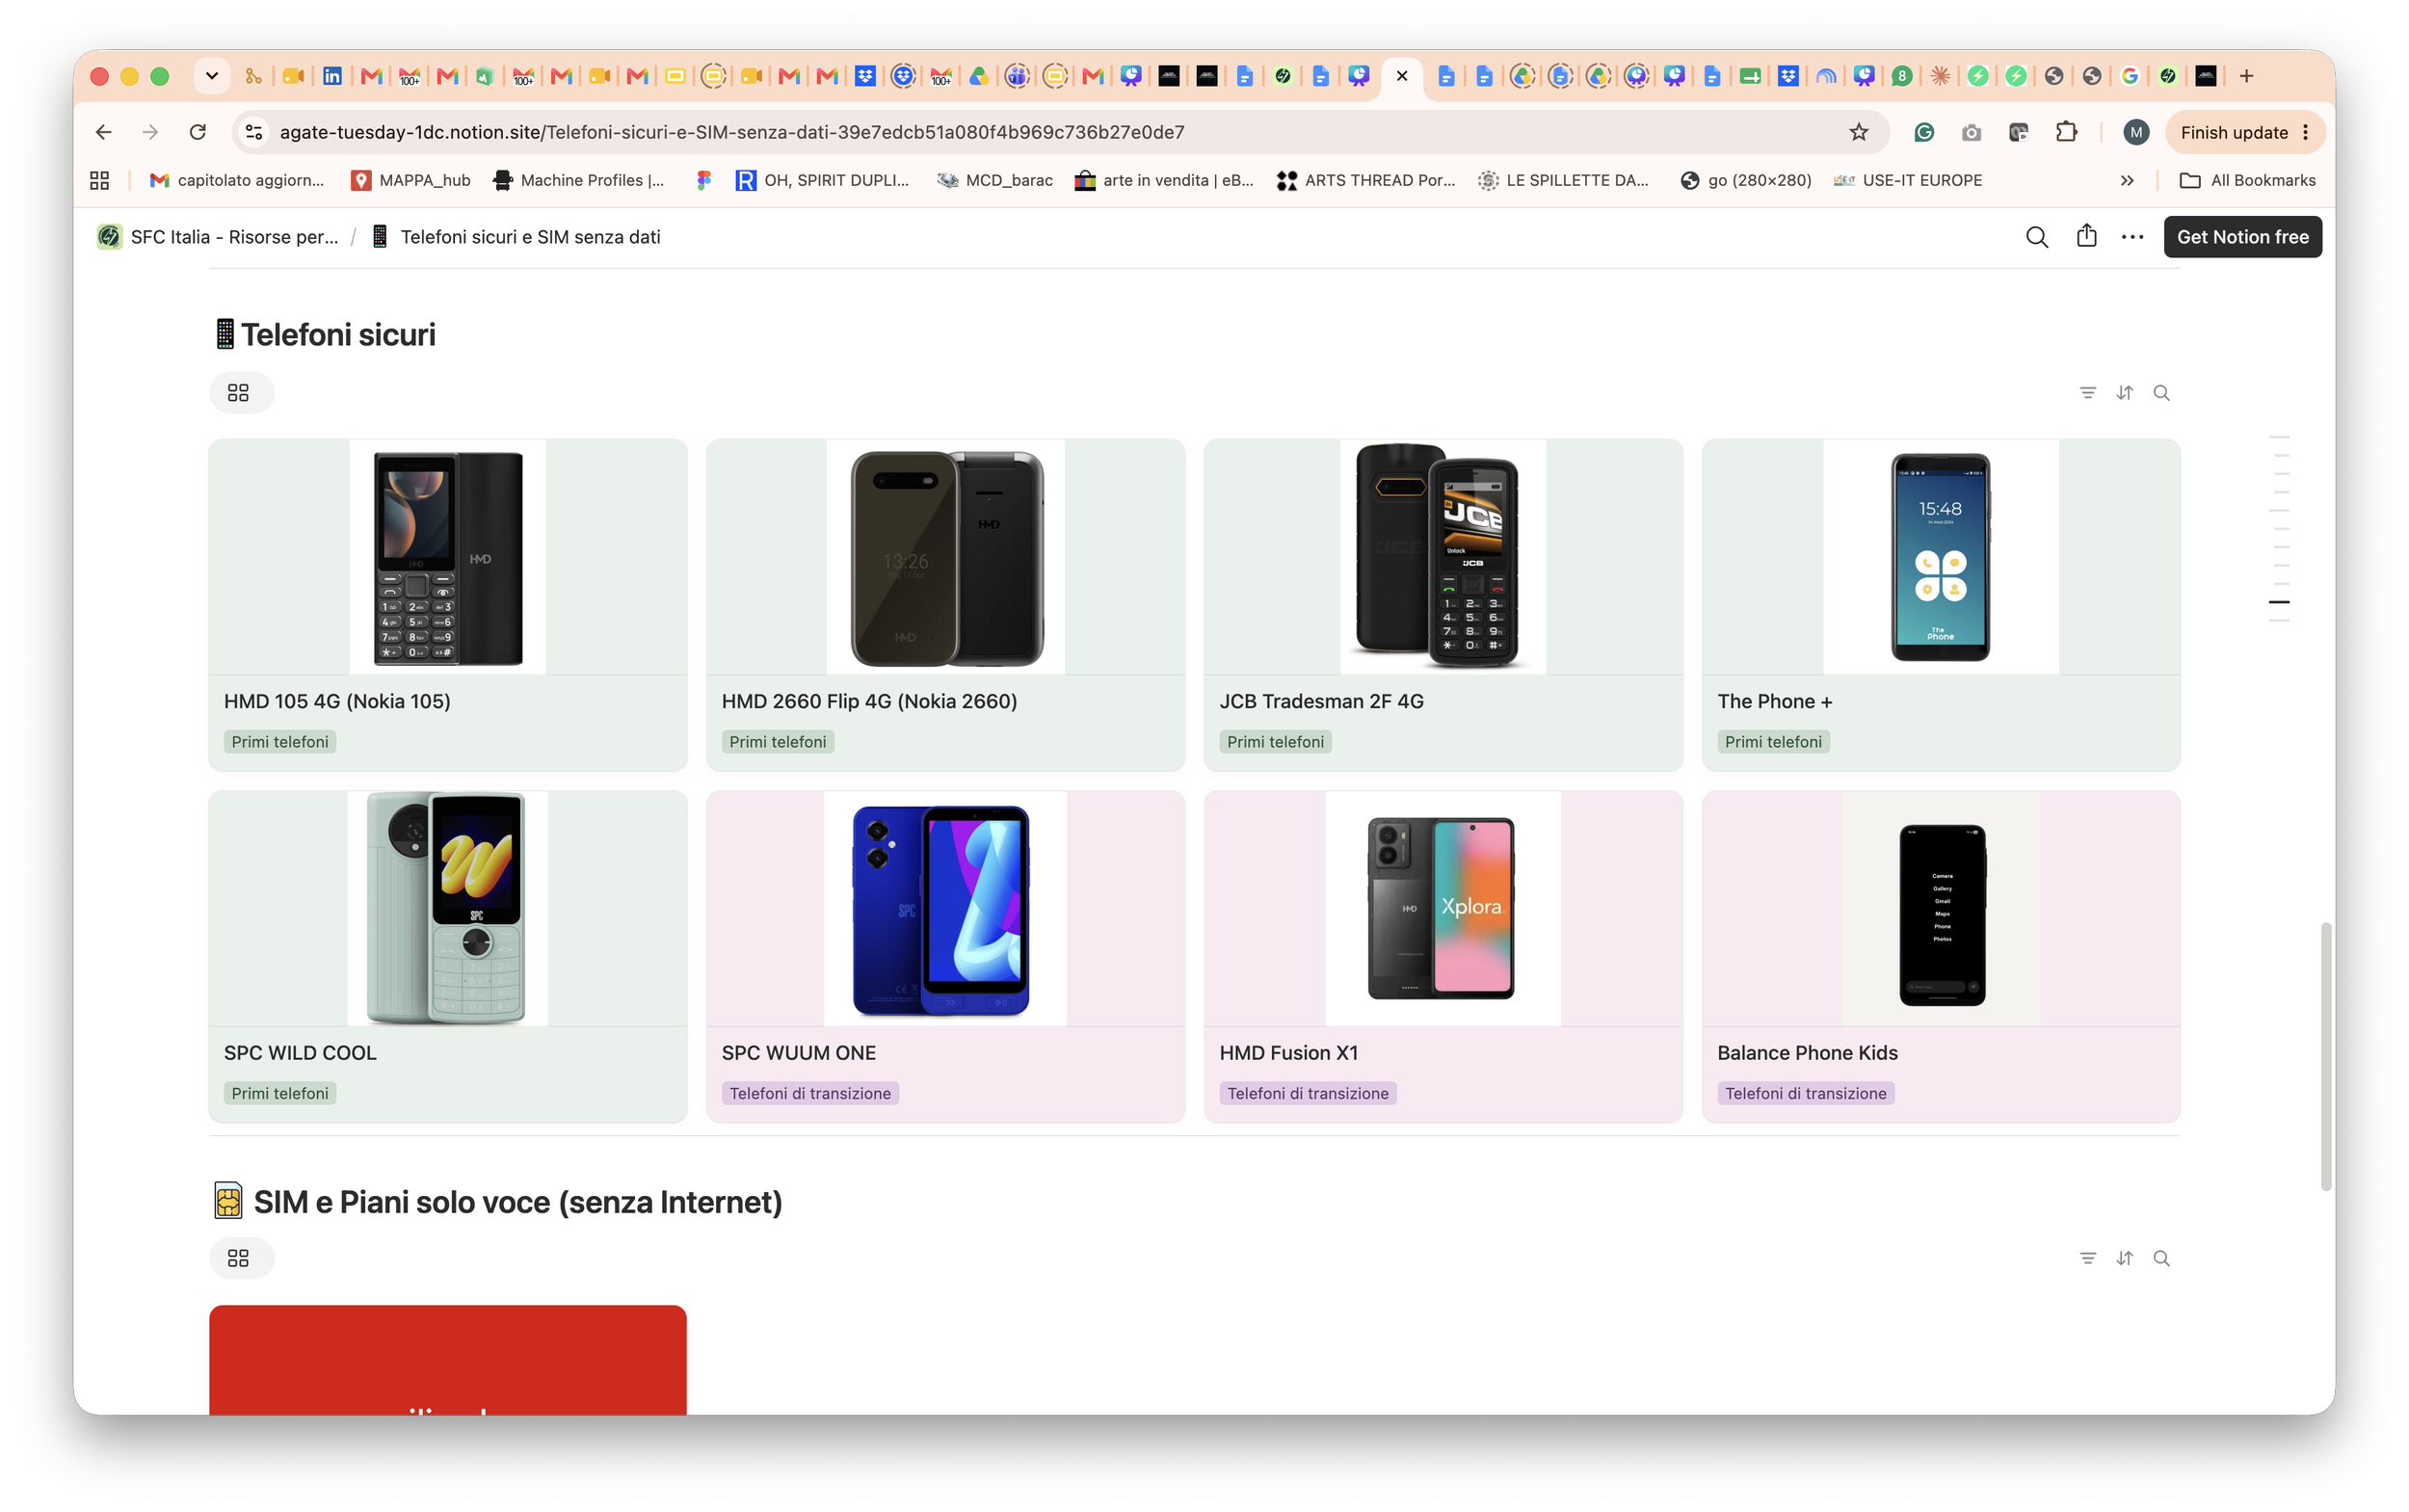
Task: Switch to the LinkedIn tab
Action: (332, 76)
